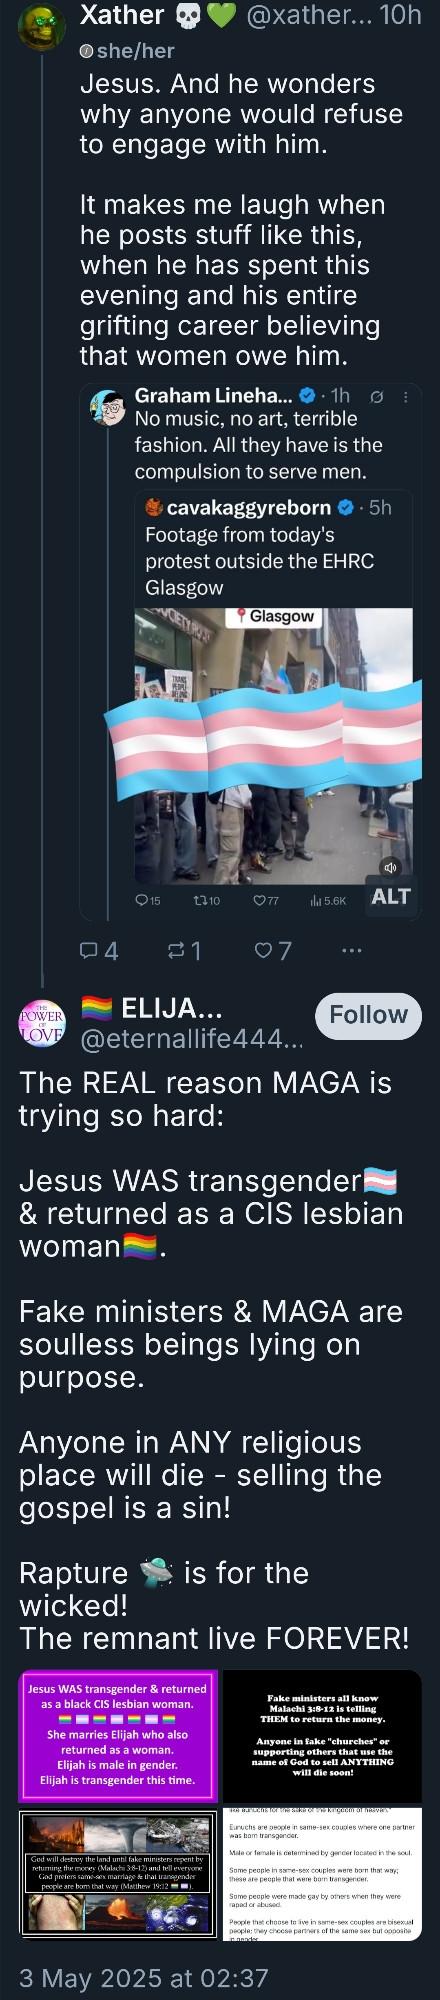
Task: Click Graham Linehan's avatar in quoted post
Action: click(109, 407)
